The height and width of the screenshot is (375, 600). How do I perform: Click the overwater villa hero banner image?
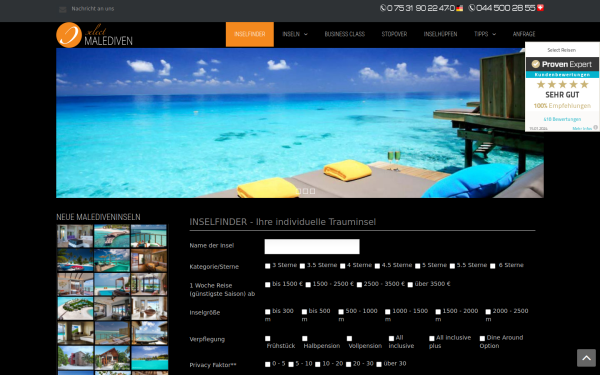(x=300, y=123)
